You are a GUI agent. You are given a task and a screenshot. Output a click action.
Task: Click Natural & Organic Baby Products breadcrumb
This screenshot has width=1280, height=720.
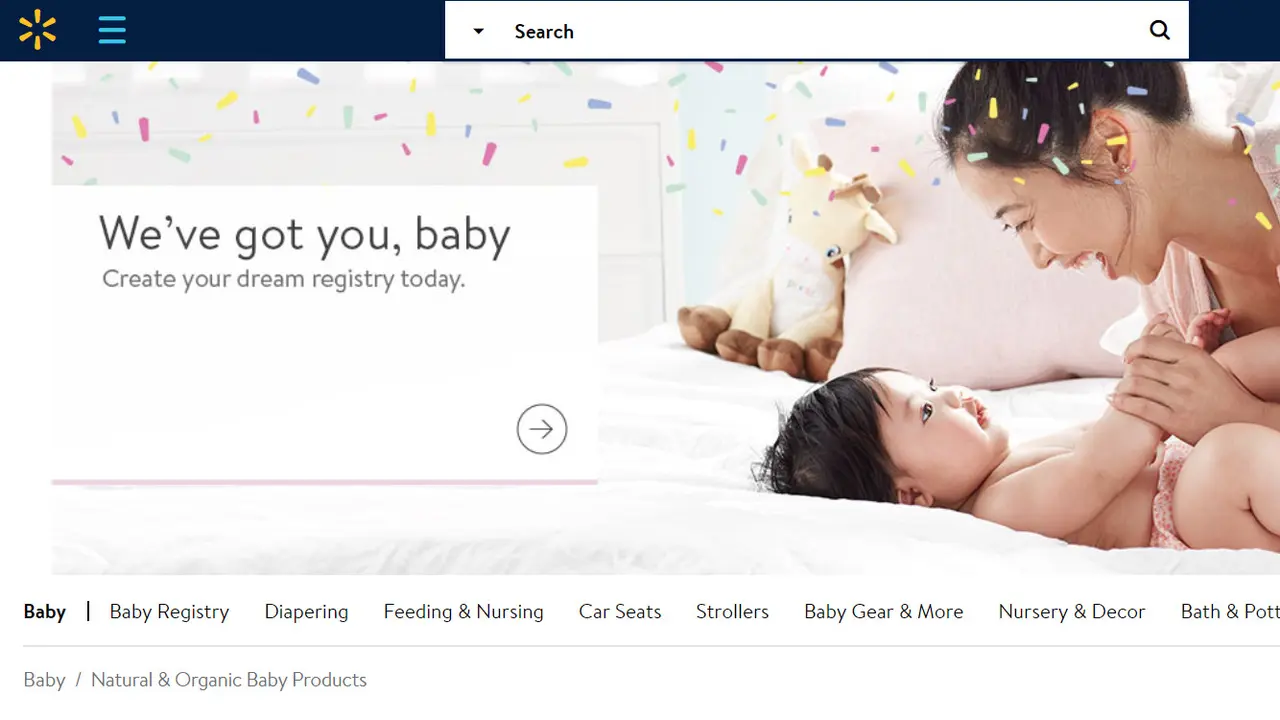pos(229,680)
